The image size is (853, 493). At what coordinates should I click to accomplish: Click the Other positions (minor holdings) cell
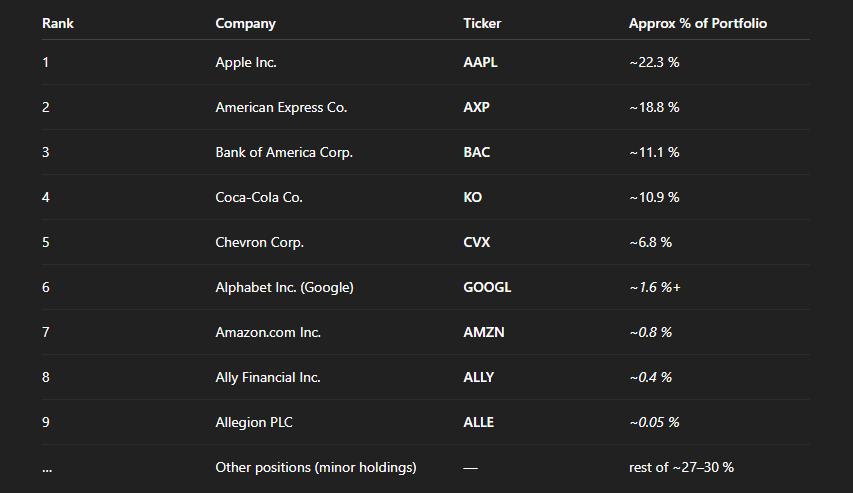pyautogui.click(x=315, y=467)
